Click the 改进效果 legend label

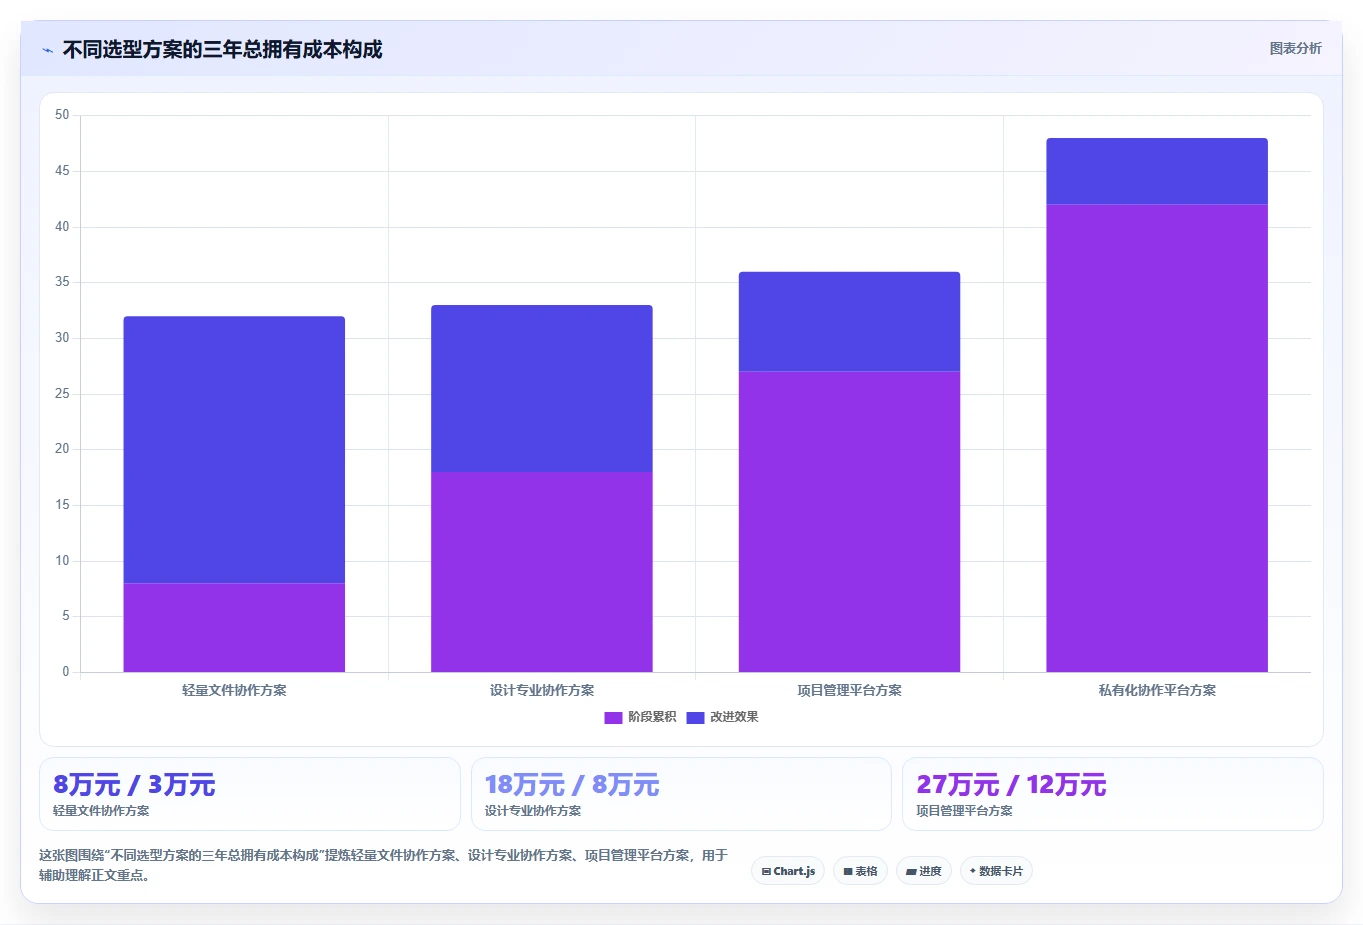coord(734,717)
